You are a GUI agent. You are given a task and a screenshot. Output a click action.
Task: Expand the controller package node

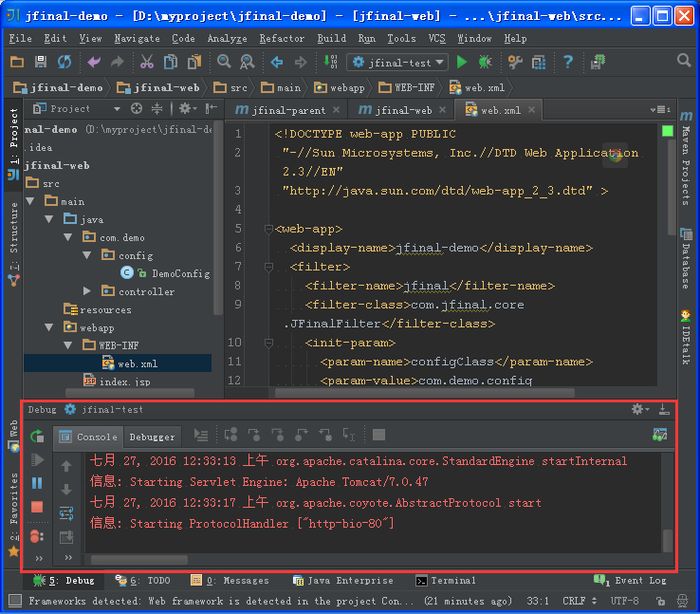tap(87, 291)
